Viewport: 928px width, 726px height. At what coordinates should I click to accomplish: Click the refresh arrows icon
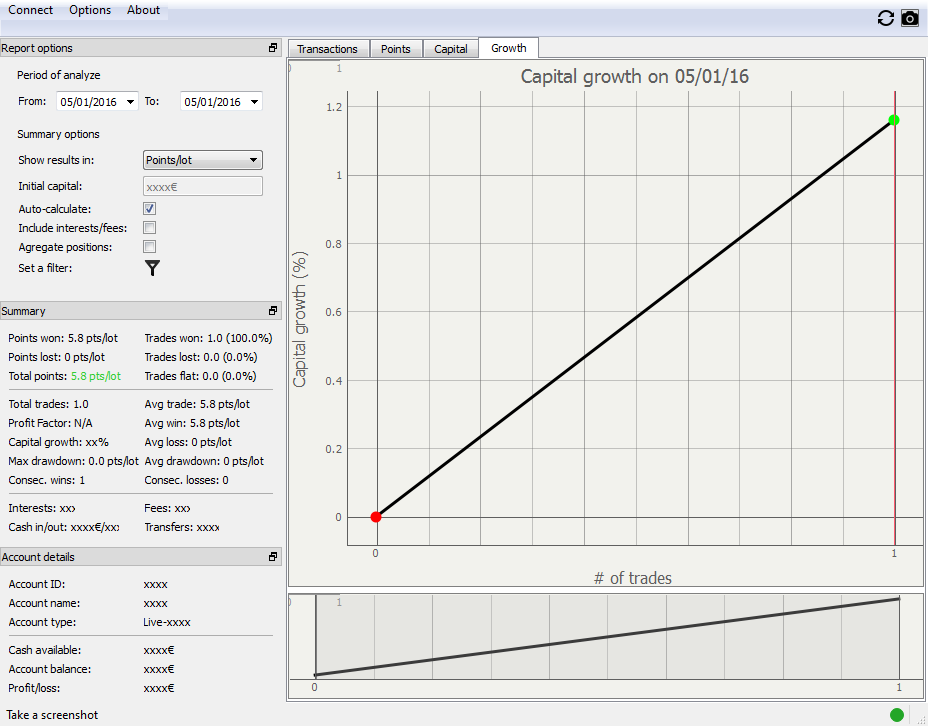(885, 18)
